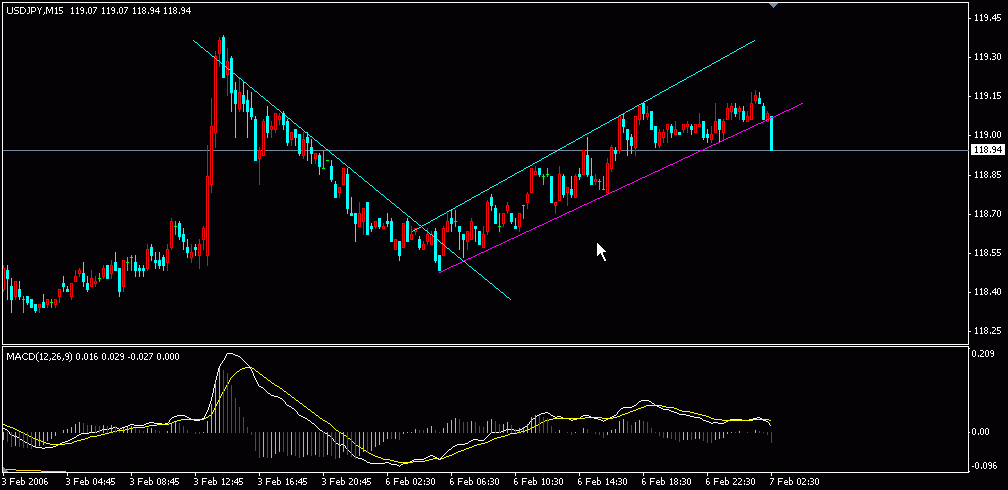Click the 118.40 price scale label
1008x490 pixels.
[989, 292]
